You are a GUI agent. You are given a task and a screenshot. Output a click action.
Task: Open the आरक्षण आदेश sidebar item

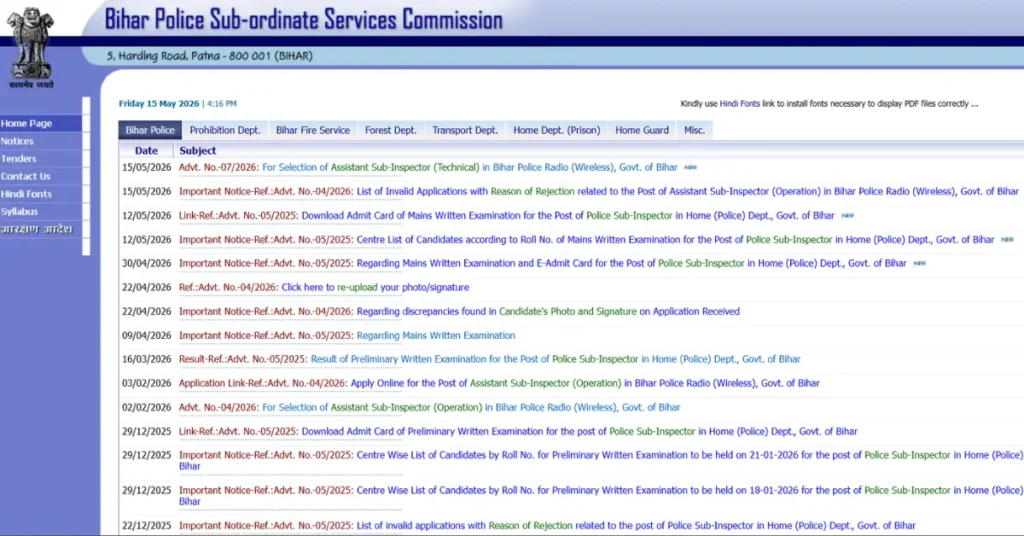click(x=37, y=229)
